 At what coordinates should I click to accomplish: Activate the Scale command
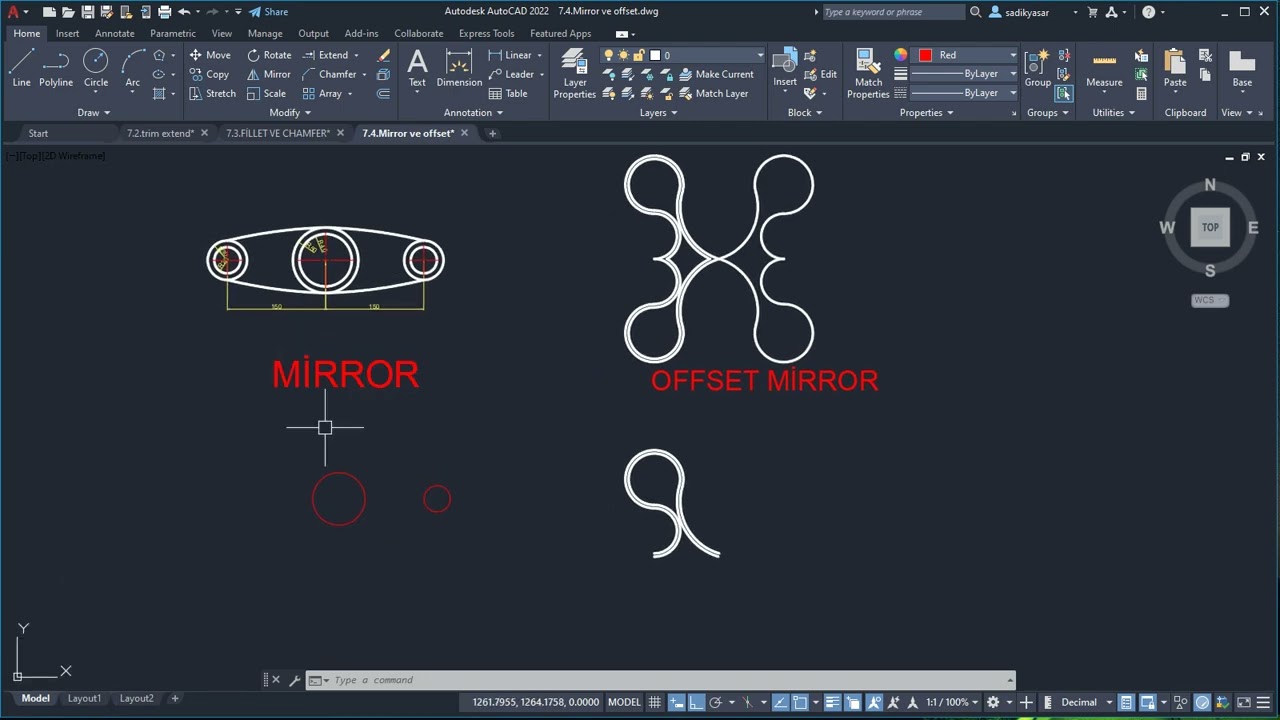(266, 93)
